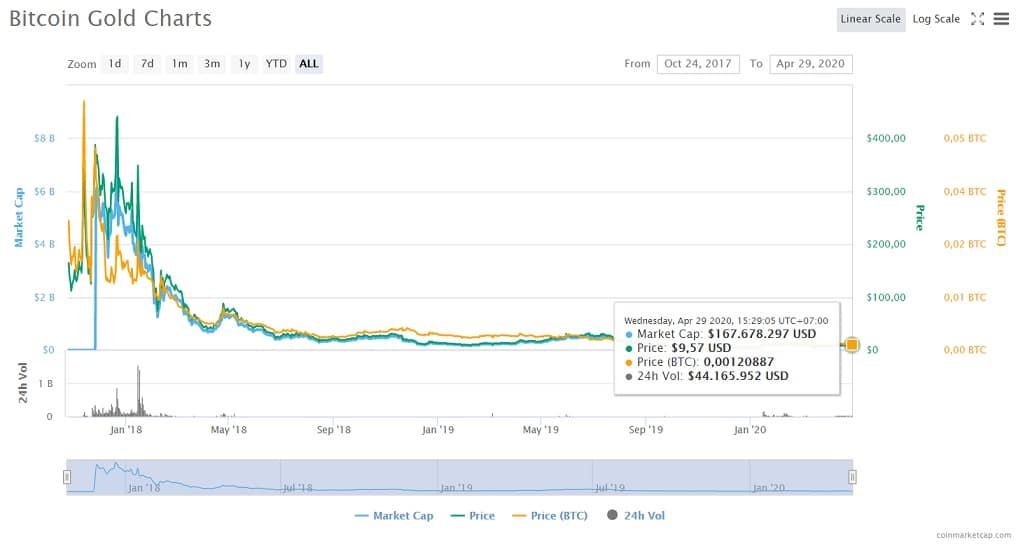Screen dimensions: 1023x544
Task: Toggle Price (BTC) series in legend
Action: pos(550,515)
